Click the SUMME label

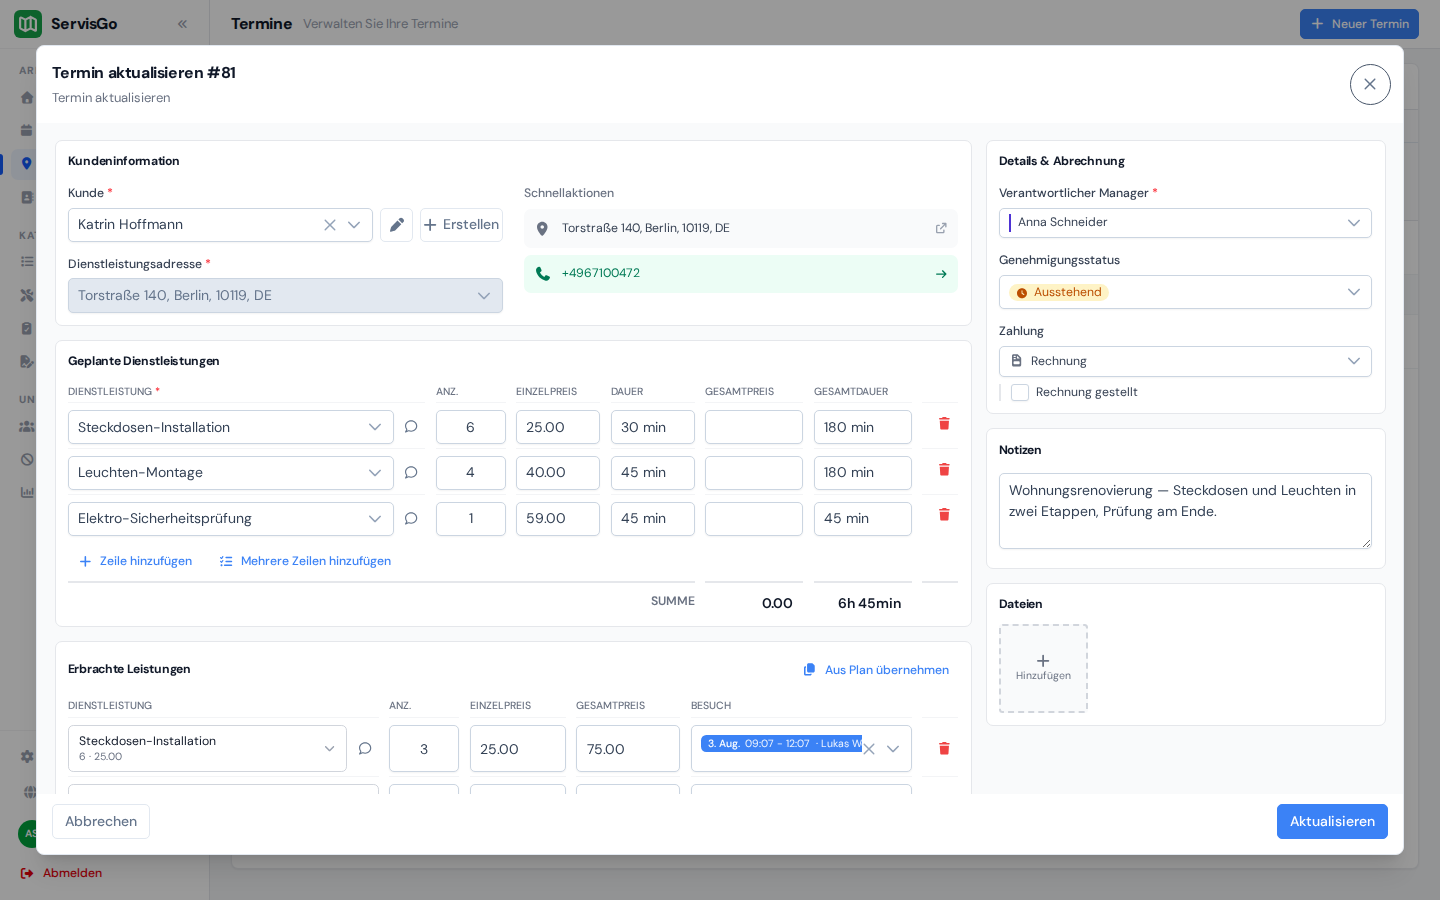pyautogui.click(x=673, y=601)
